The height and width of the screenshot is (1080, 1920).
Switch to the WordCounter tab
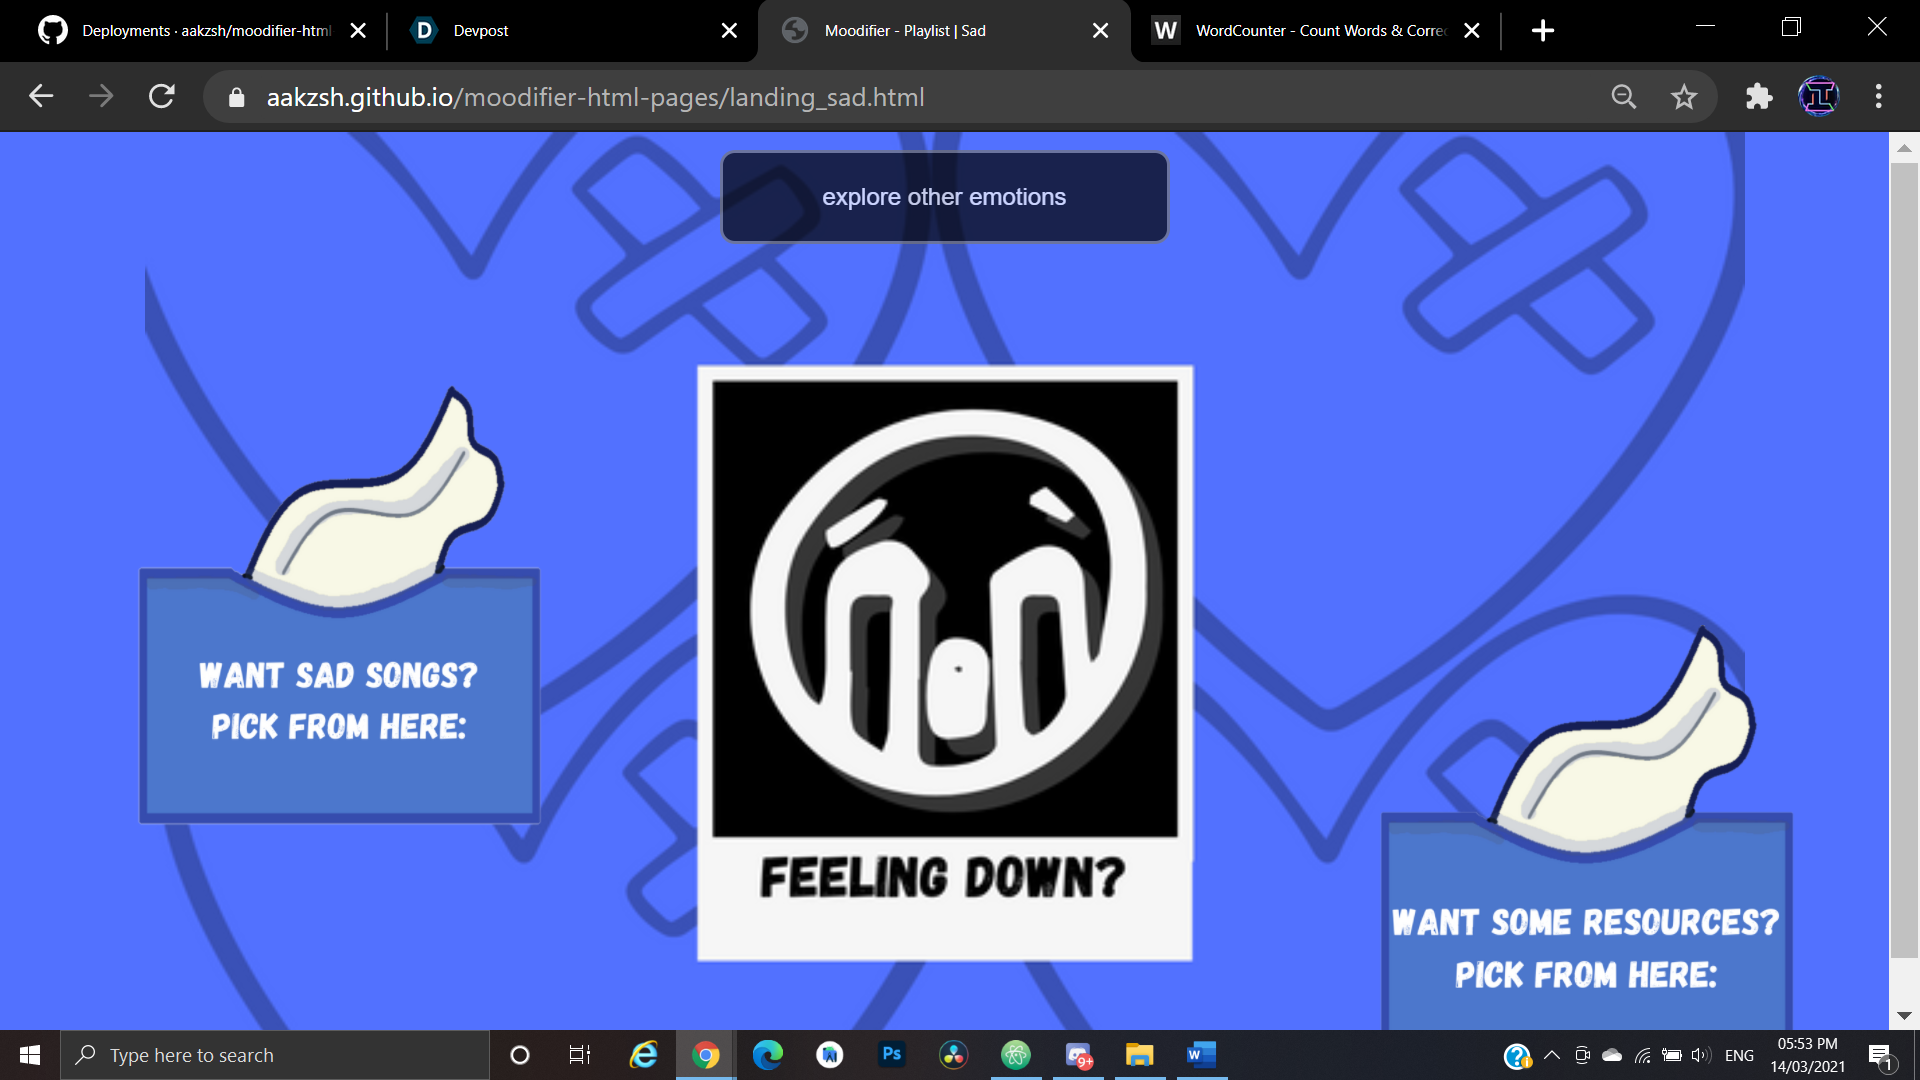click(x=1310, y=31)
